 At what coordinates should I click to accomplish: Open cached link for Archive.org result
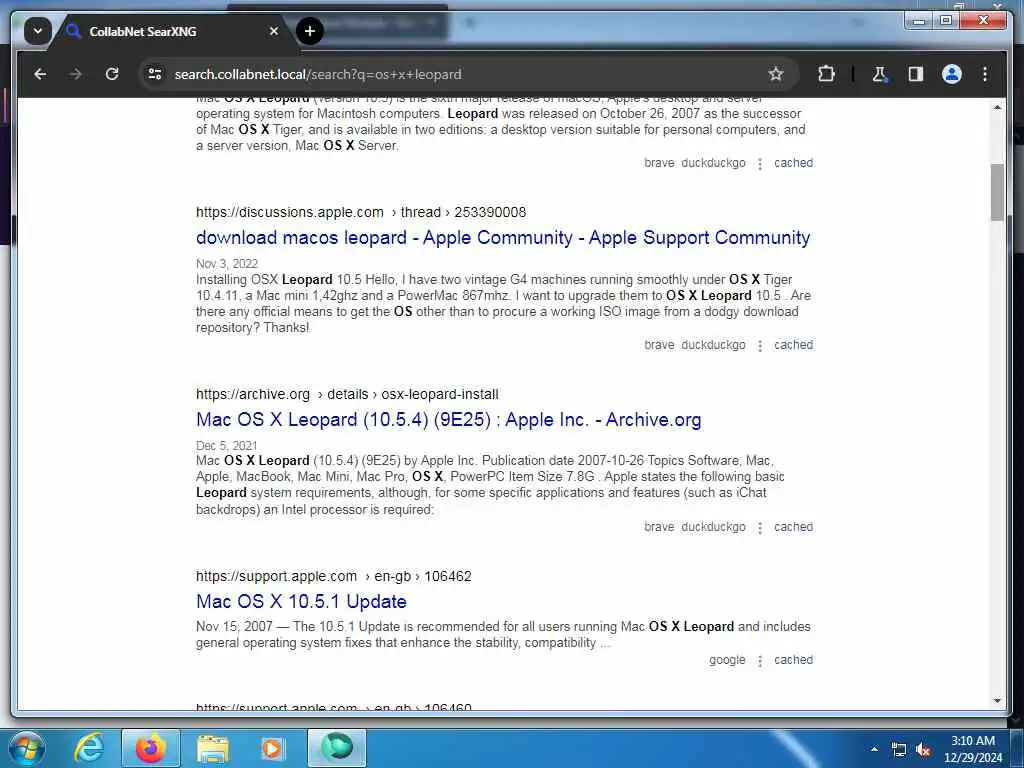click(793, 527)
